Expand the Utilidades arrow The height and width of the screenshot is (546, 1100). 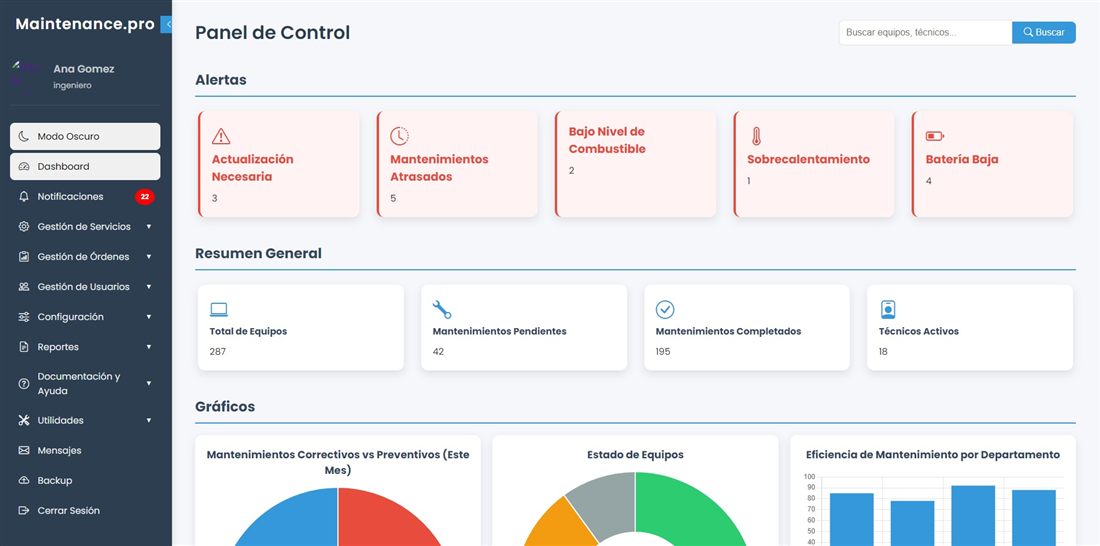pos(149,420)
